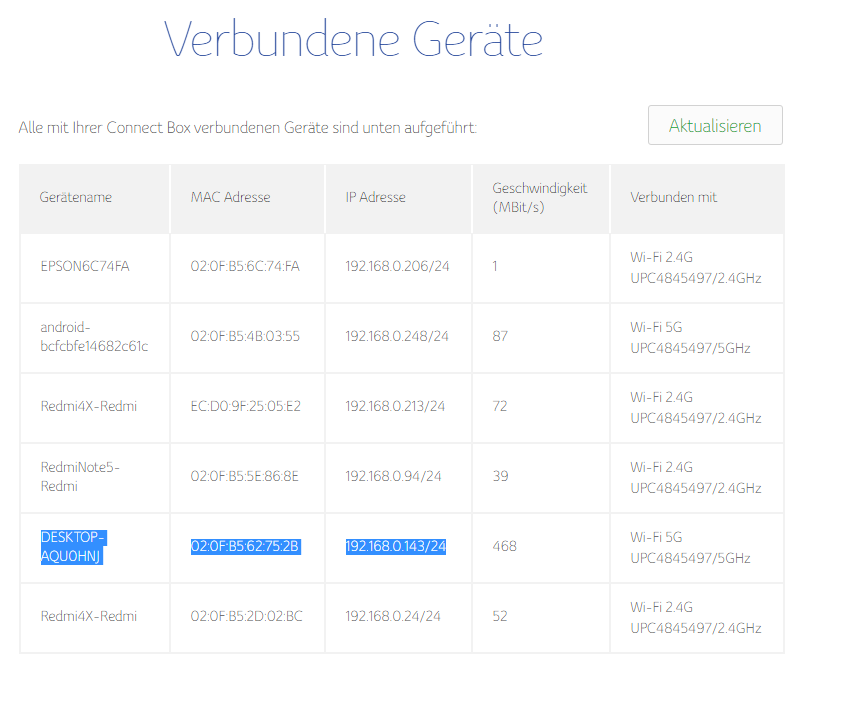Select device name RedmiNote5-Redmi
The image size is (863, 704).
click(80, 477)
